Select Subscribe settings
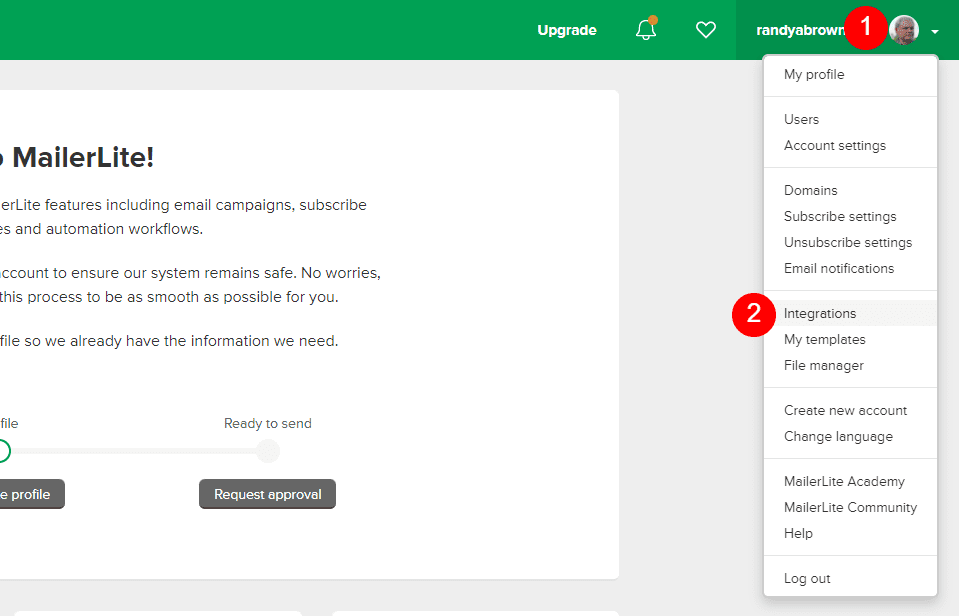The image size is (959, 616). point(838,216)
